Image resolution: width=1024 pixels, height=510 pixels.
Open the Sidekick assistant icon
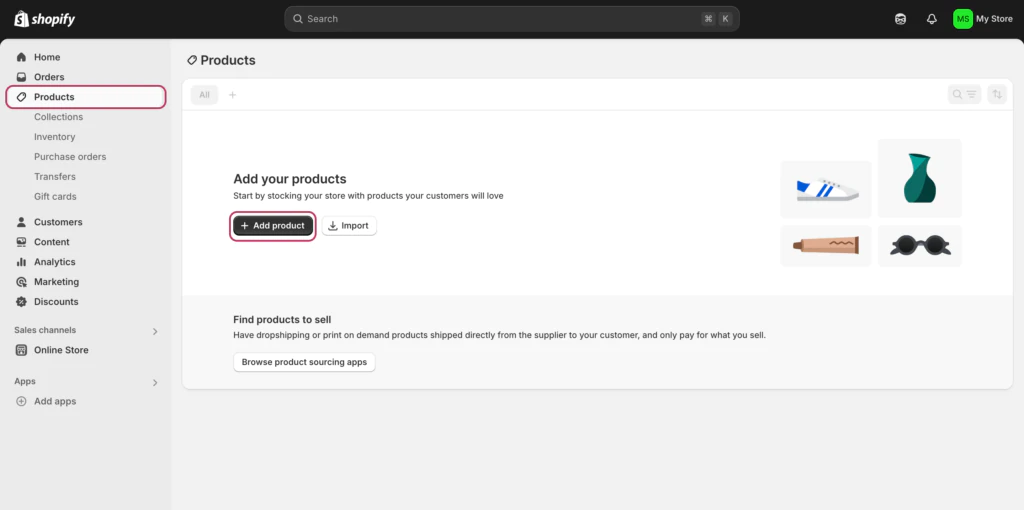pyautogui.click(x=901, y=19)
